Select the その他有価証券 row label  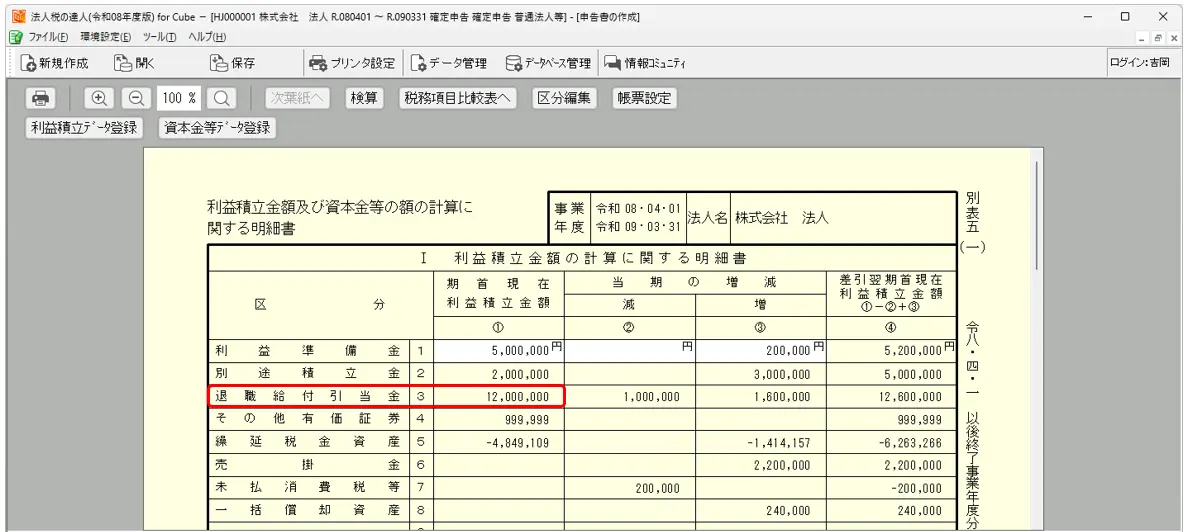[x=309, y=419]
